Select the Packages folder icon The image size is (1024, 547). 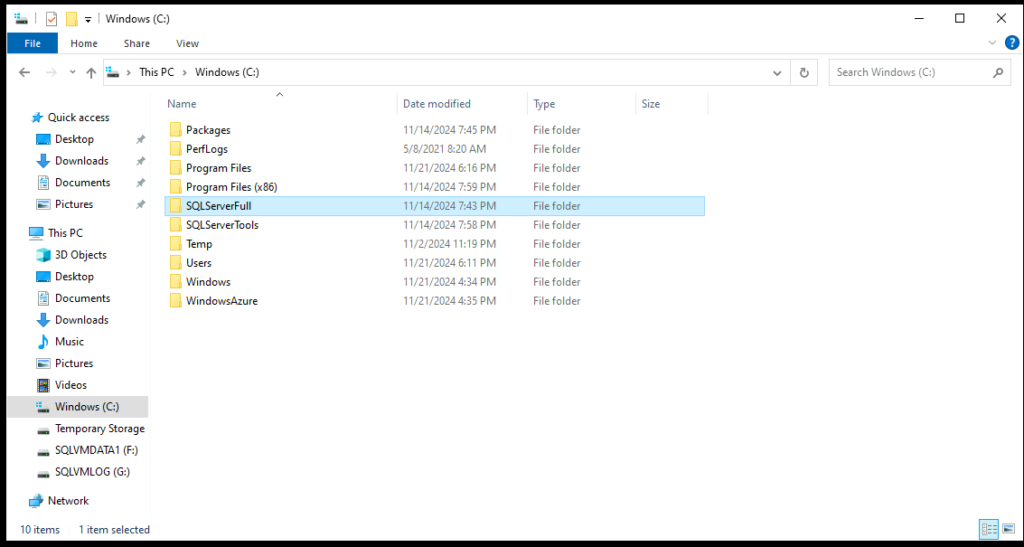(x=175, y=130)
